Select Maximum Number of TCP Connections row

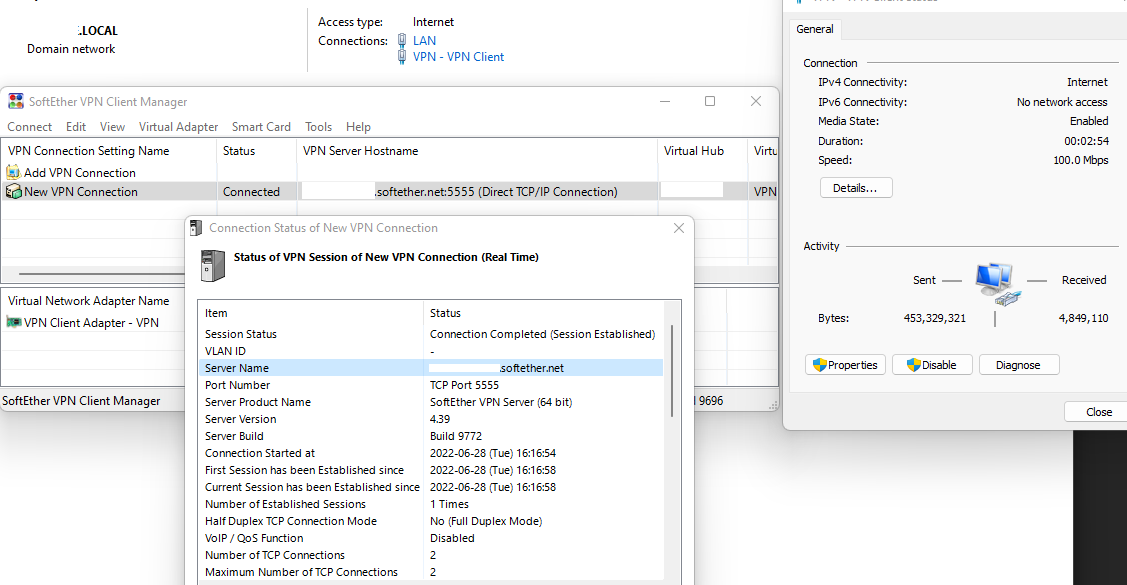[431, 572]
